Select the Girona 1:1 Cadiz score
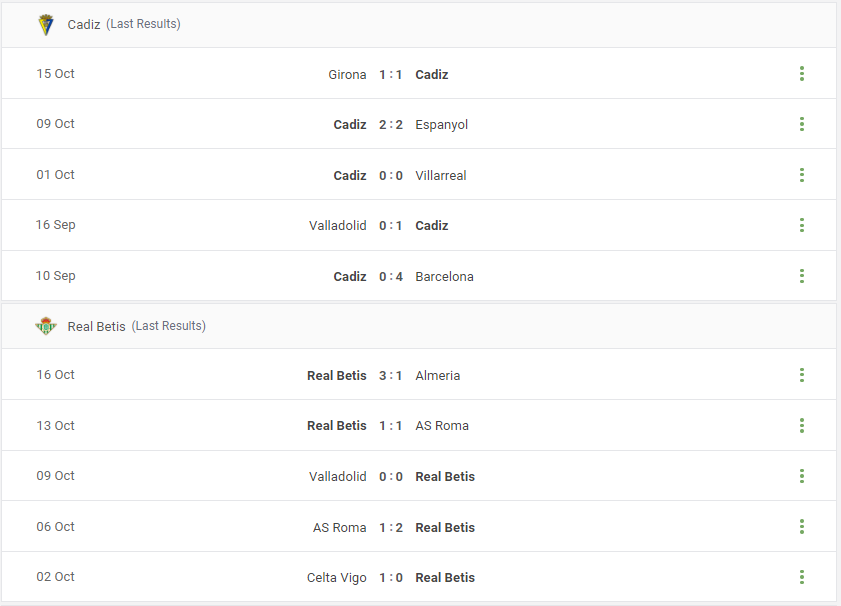Screen dimensions: 841x606 390,75
